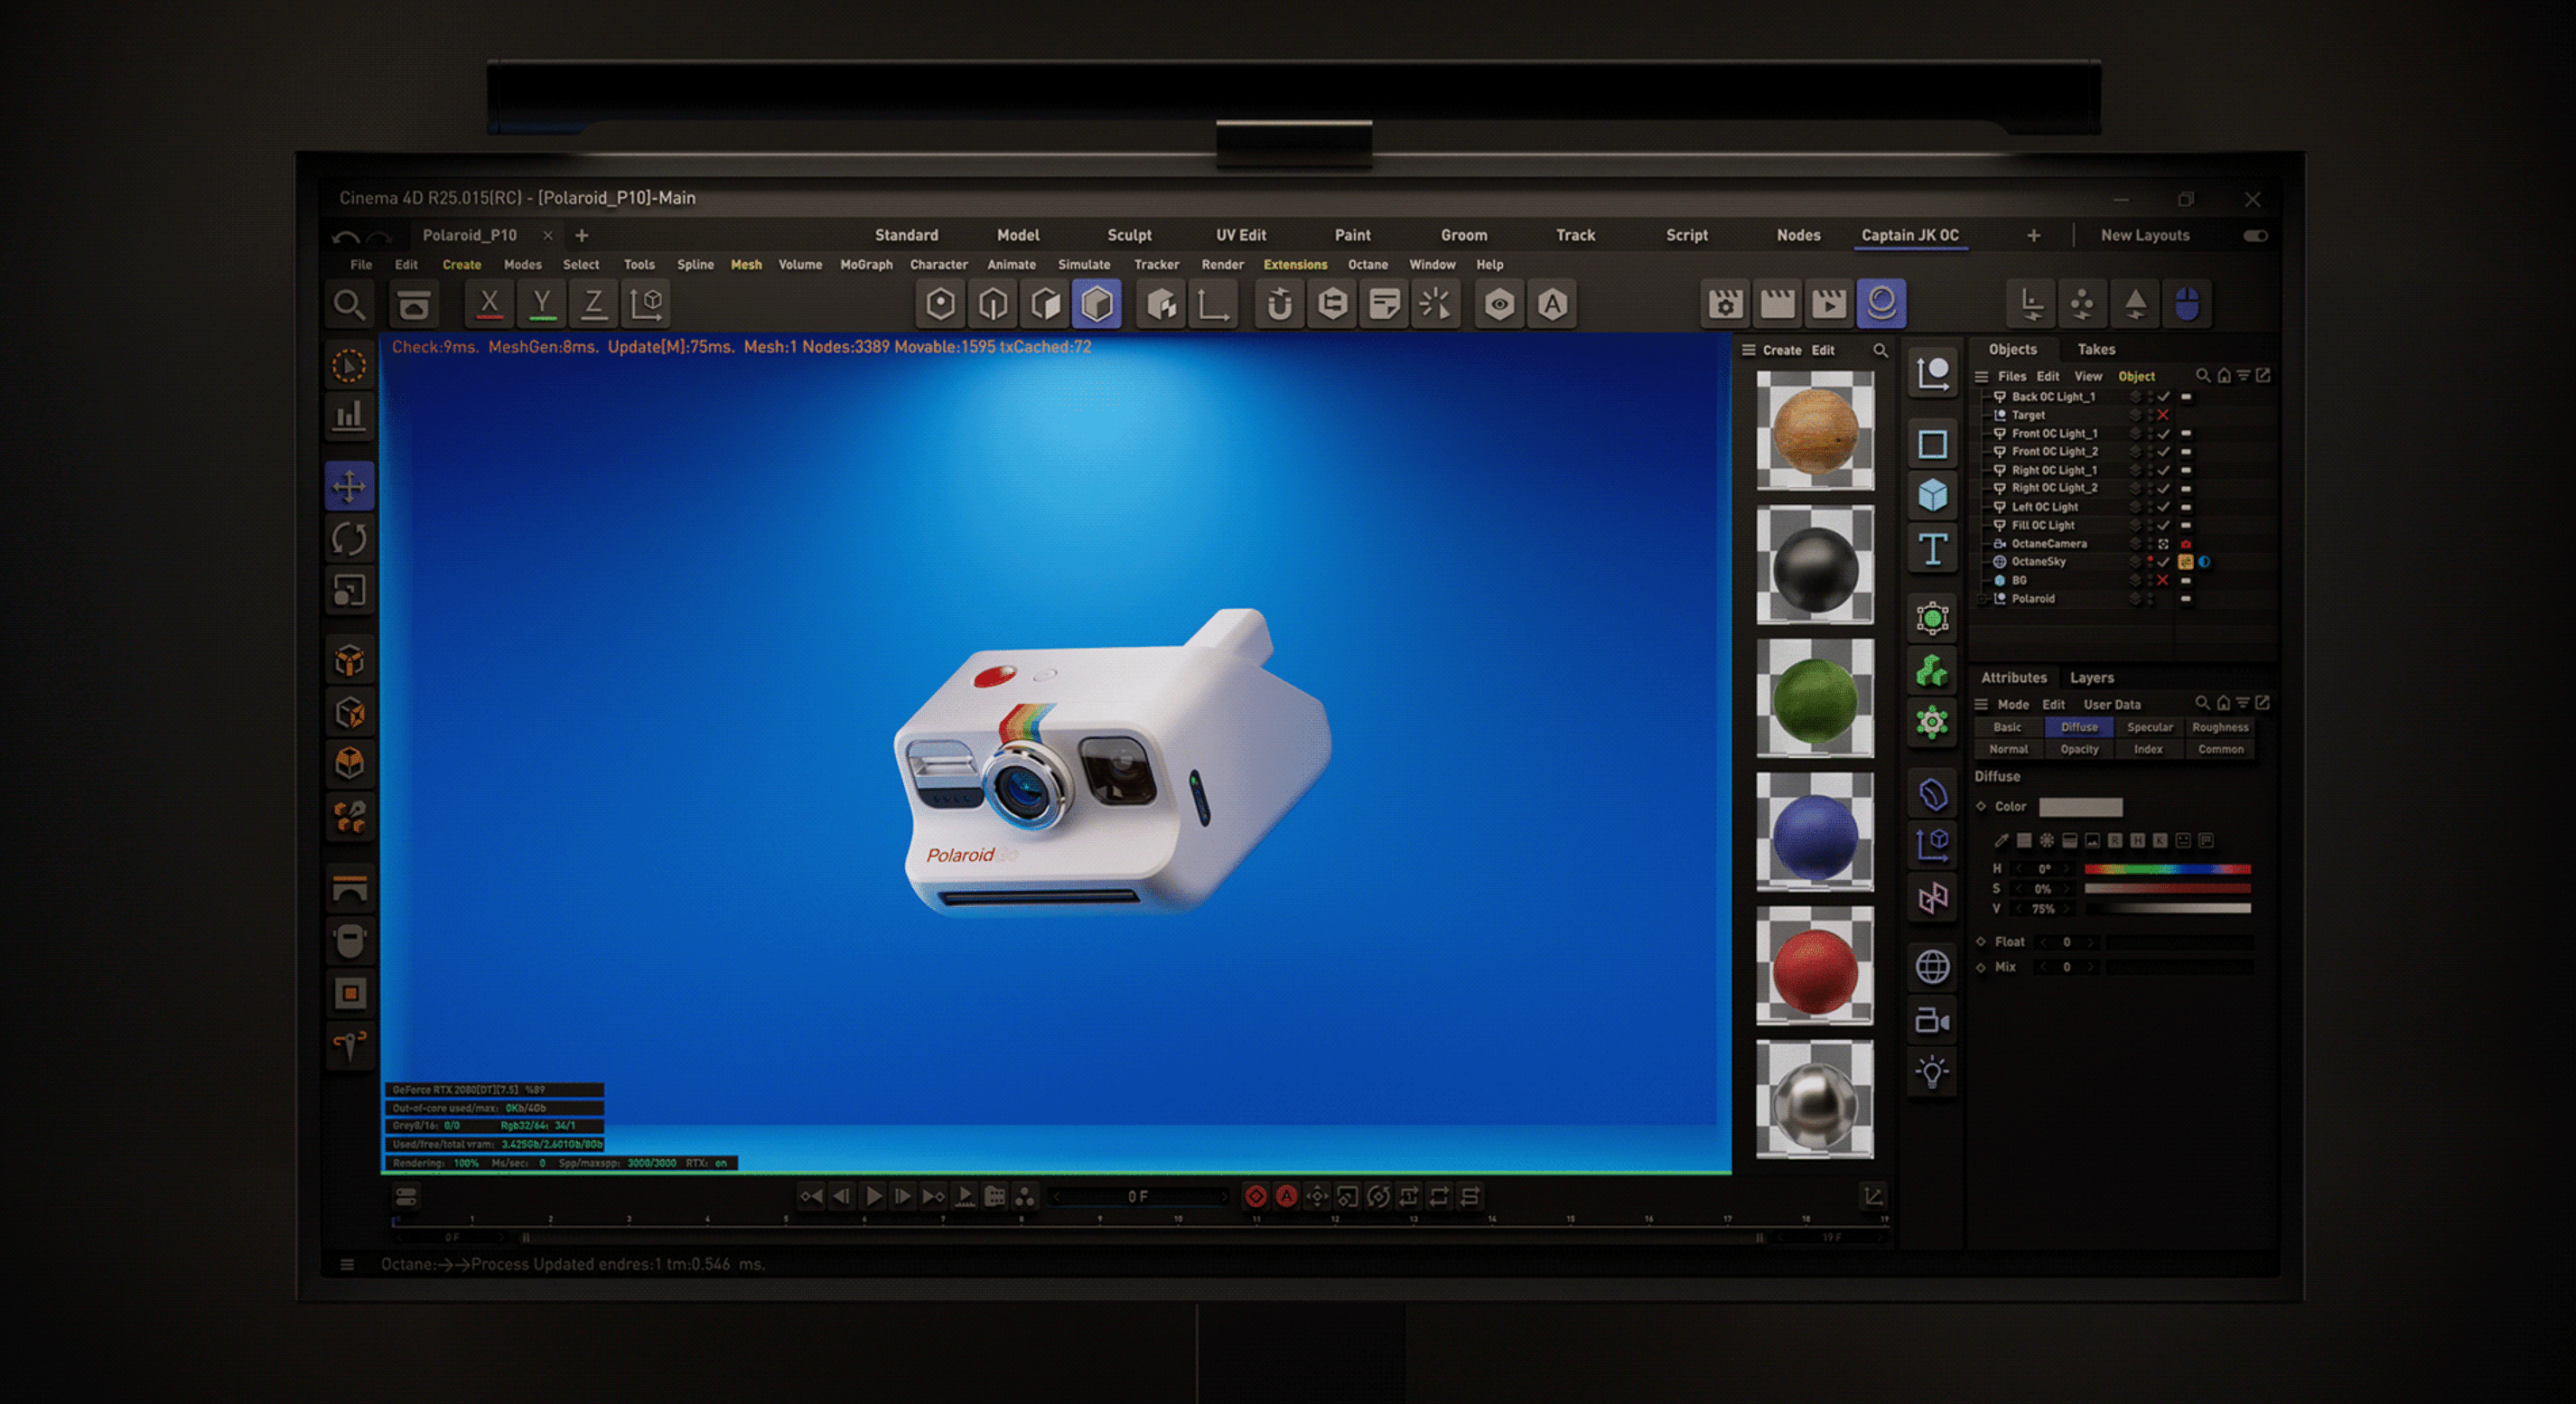Toggle the red X on Target object

(2163, 415)
